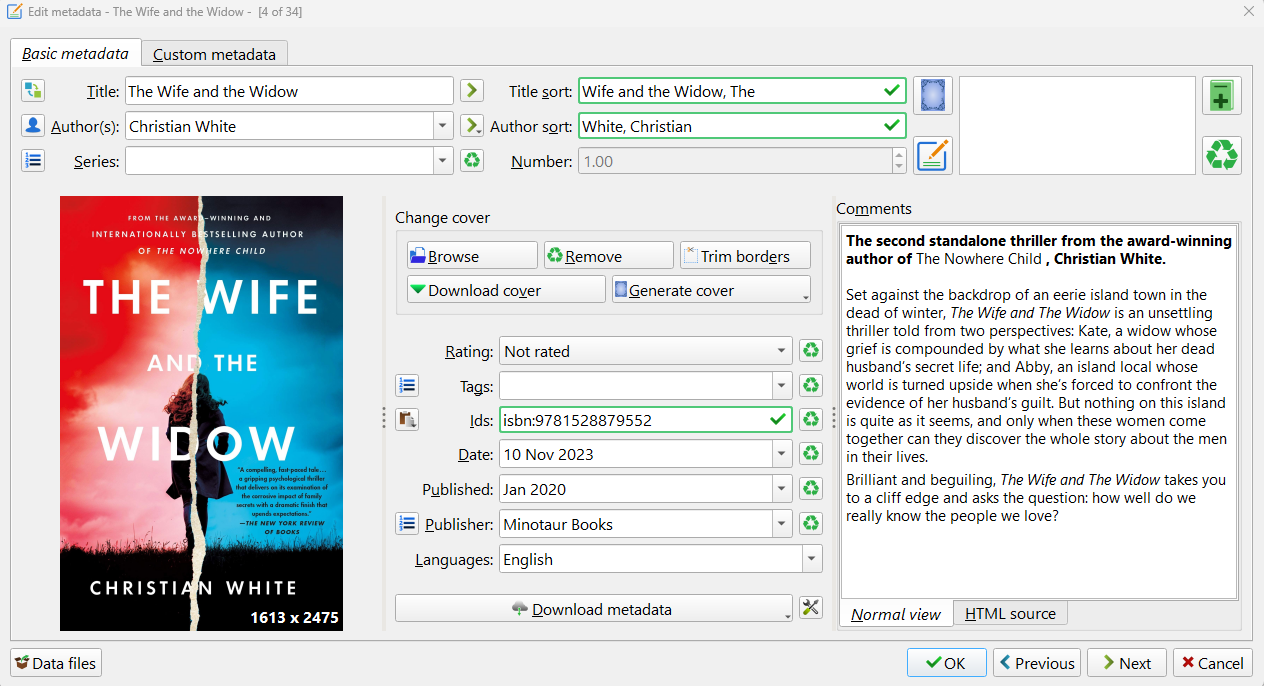Confirm changes with the OK button

[946, 662]
